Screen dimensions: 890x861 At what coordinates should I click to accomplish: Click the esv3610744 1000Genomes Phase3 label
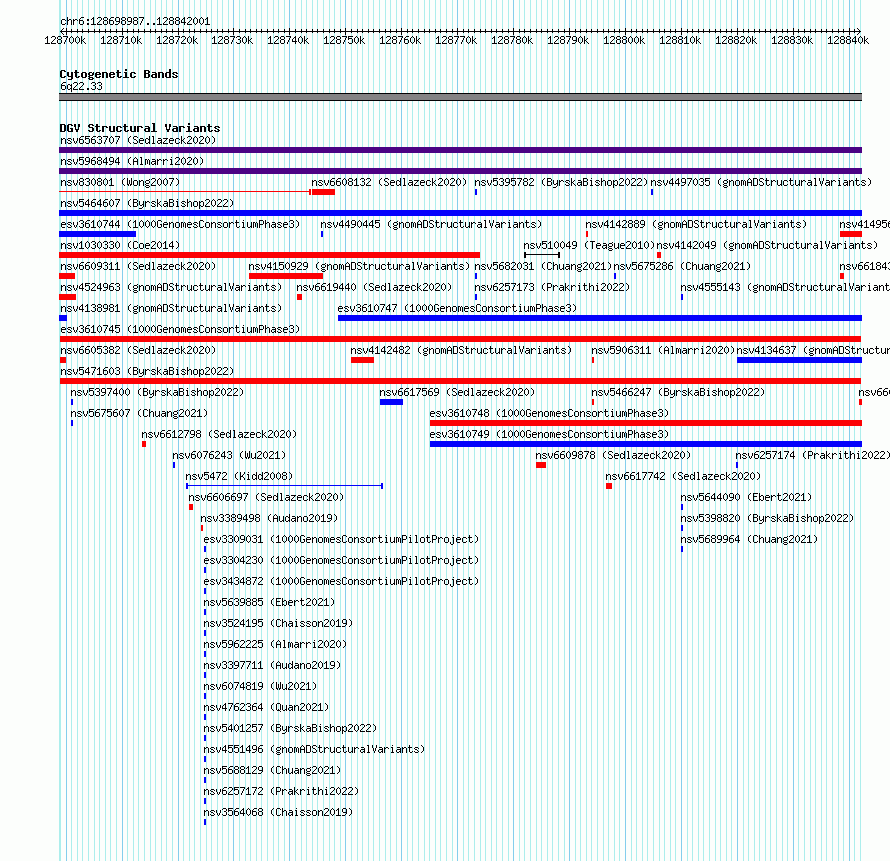coord(180,224)
